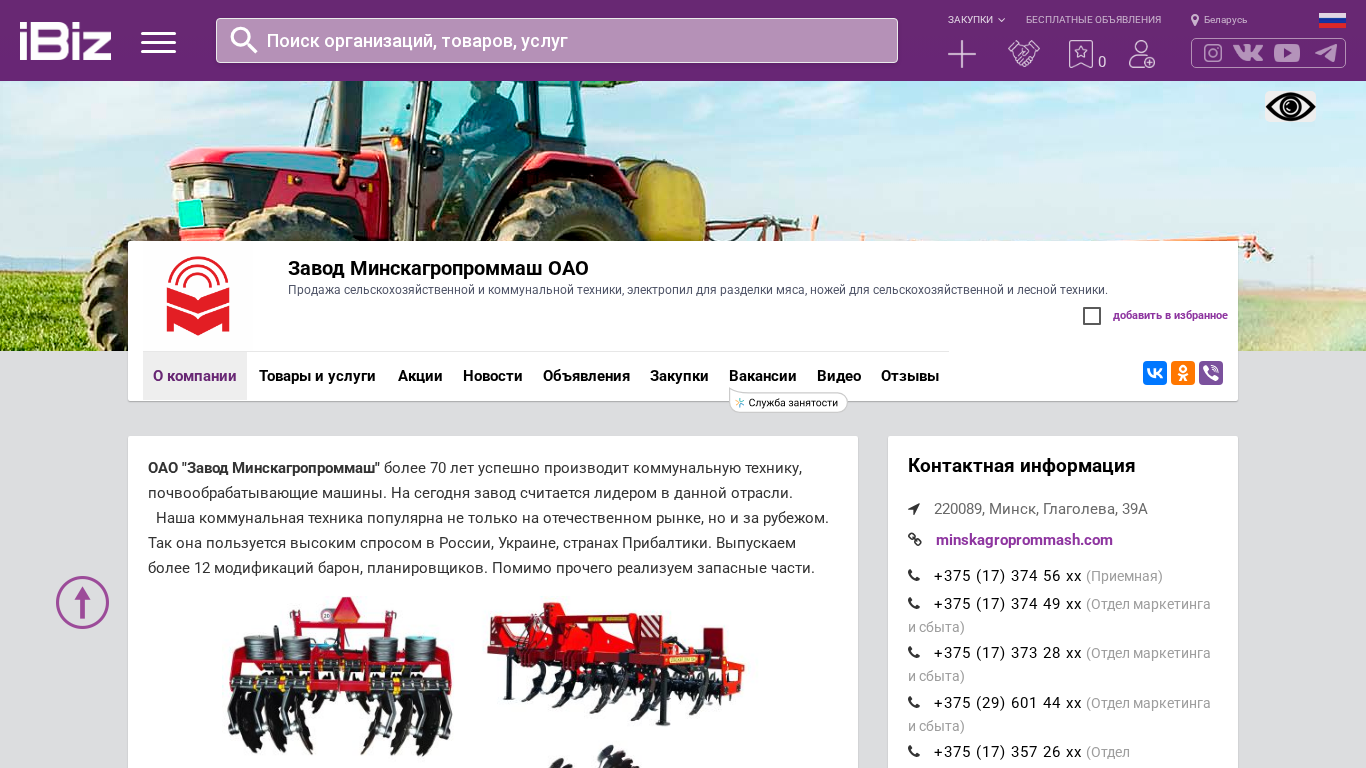This screenshot has height=768, width=1366.
Task: Click the 'Контактная информация' heading
Action: point(1022,466)
